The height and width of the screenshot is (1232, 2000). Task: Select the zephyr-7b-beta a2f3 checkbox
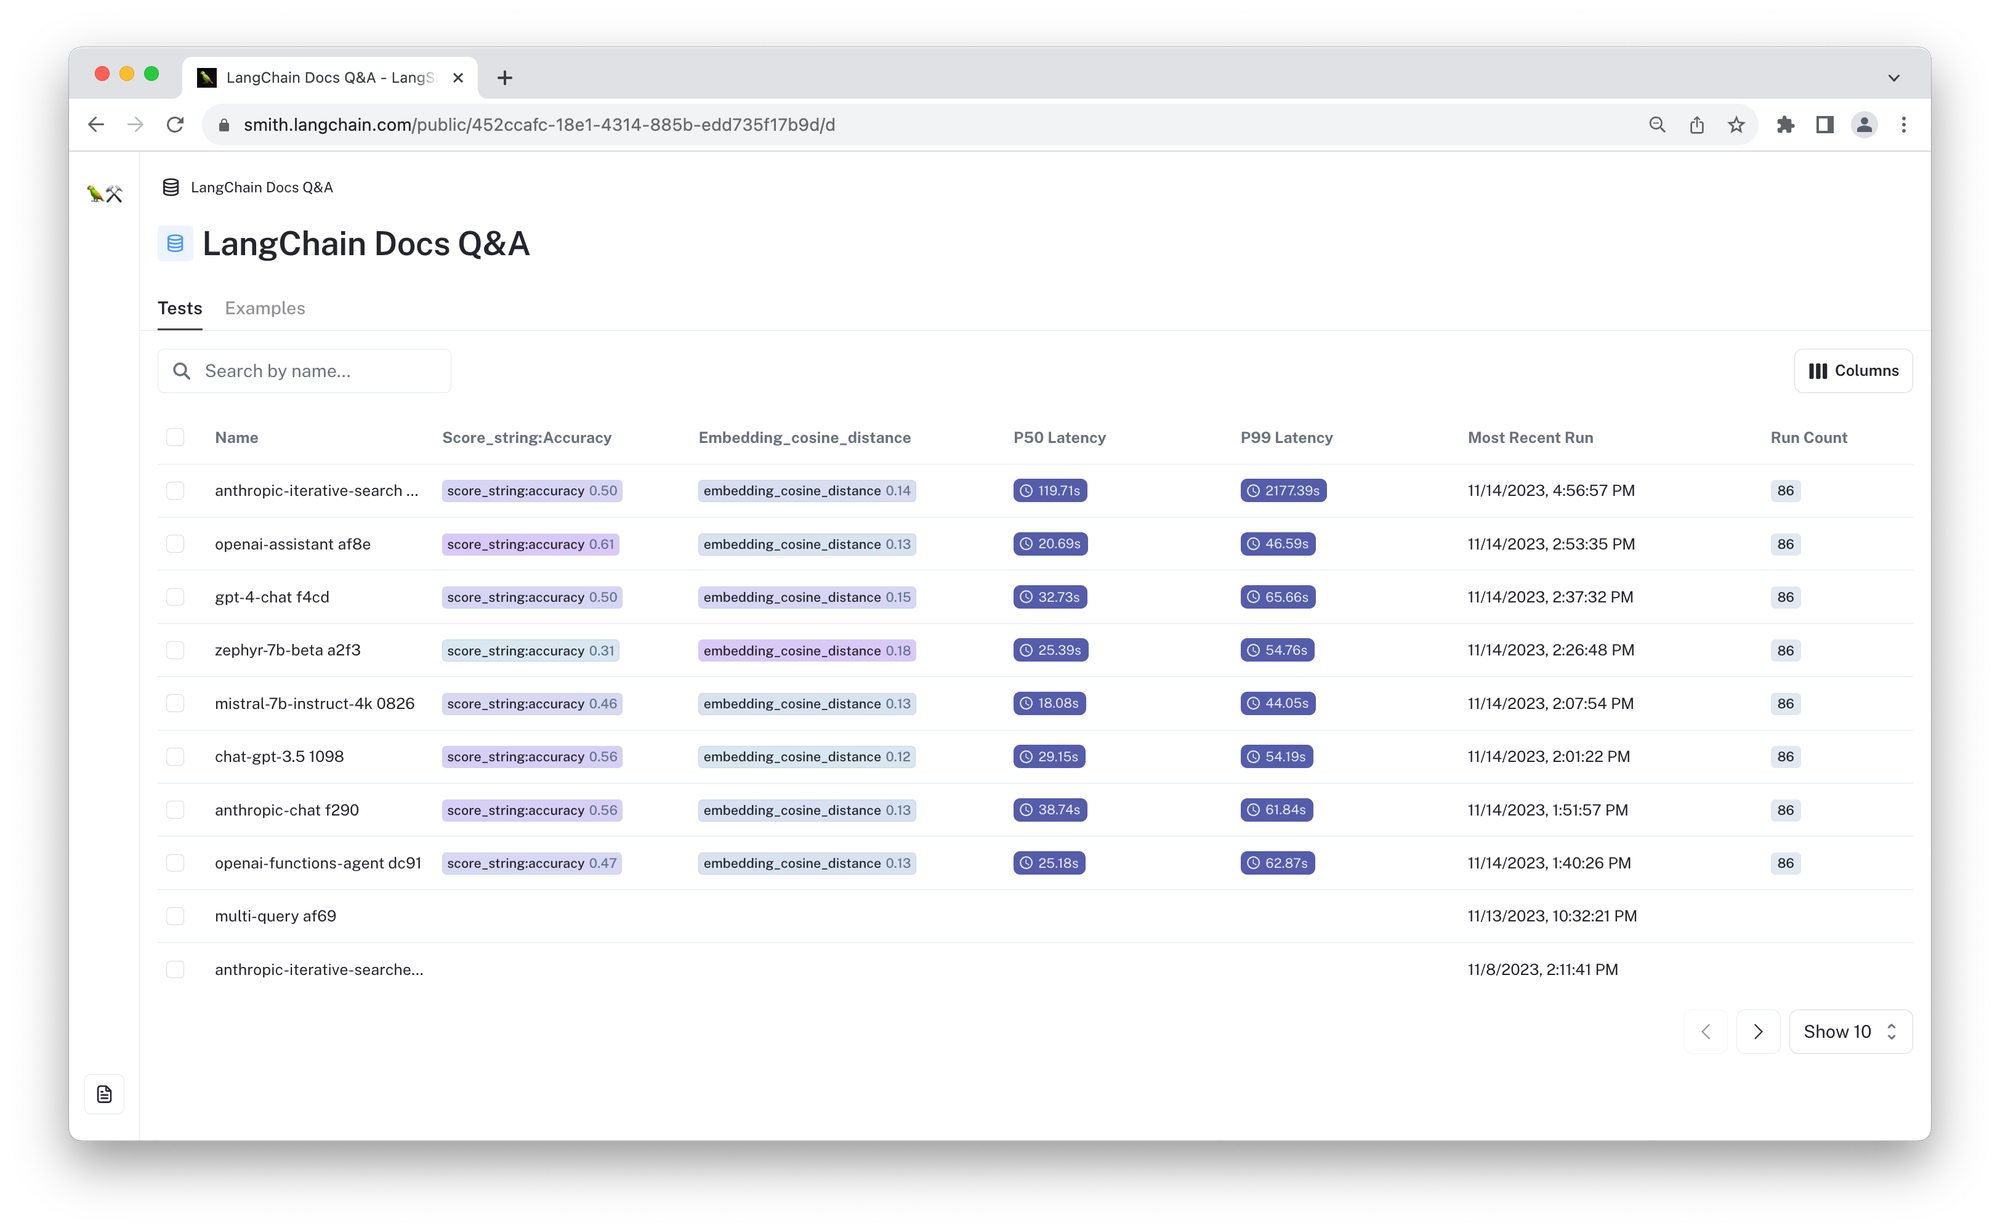coord(175,650)
